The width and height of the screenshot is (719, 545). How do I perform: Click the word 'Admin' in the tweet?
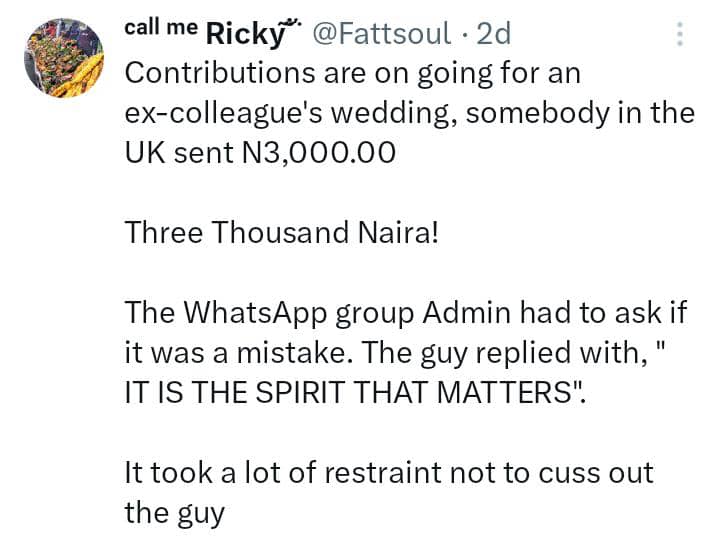(467, 313)
